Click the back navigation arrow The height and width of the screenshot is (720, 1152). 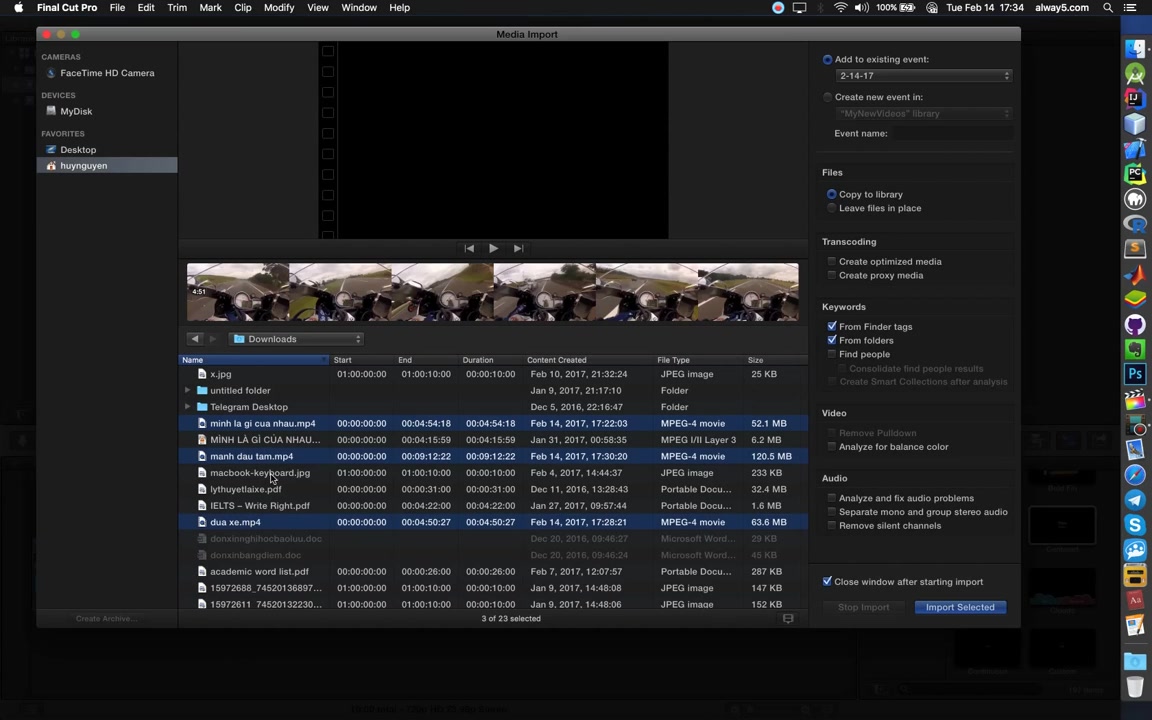pyautogui.click(x=195, y=339)
